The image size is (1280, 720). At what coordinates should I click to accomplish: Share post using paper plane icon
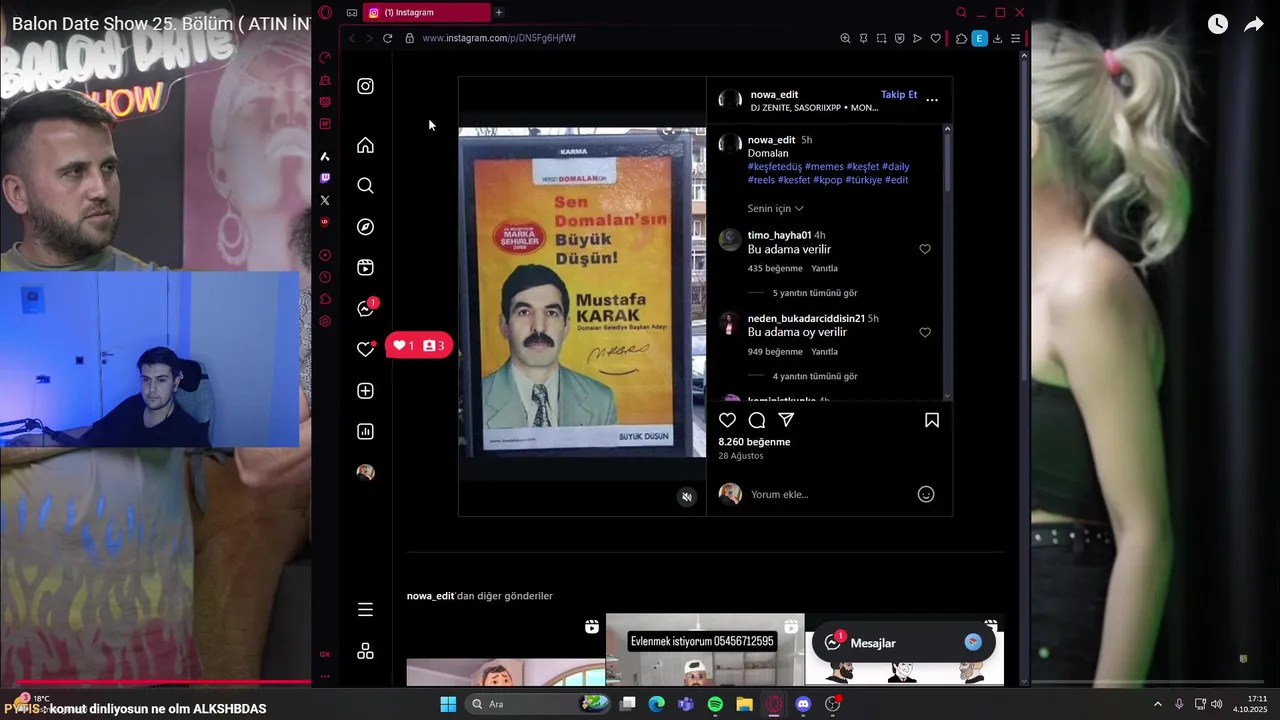[786, 420]
